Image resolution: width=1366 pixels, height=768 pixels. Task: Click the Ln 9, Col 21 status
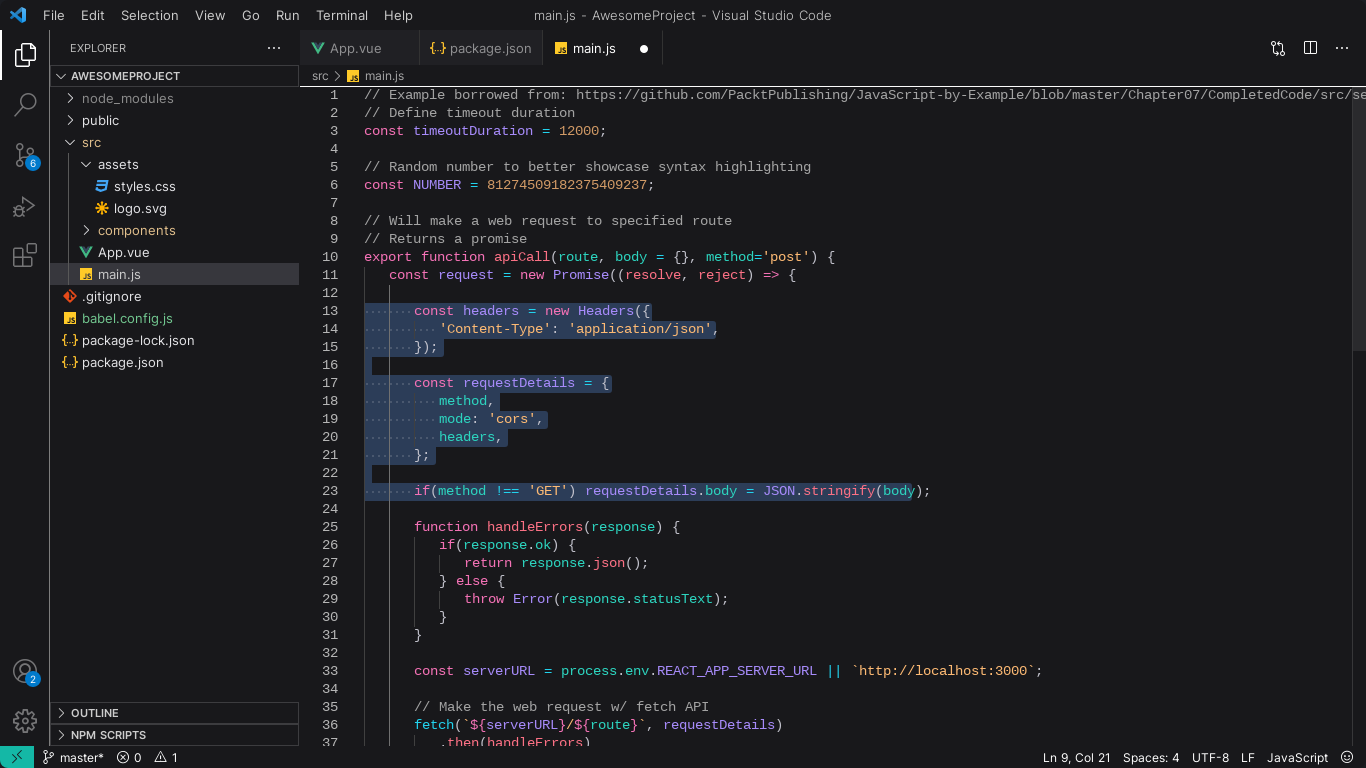coord(1076,757)
